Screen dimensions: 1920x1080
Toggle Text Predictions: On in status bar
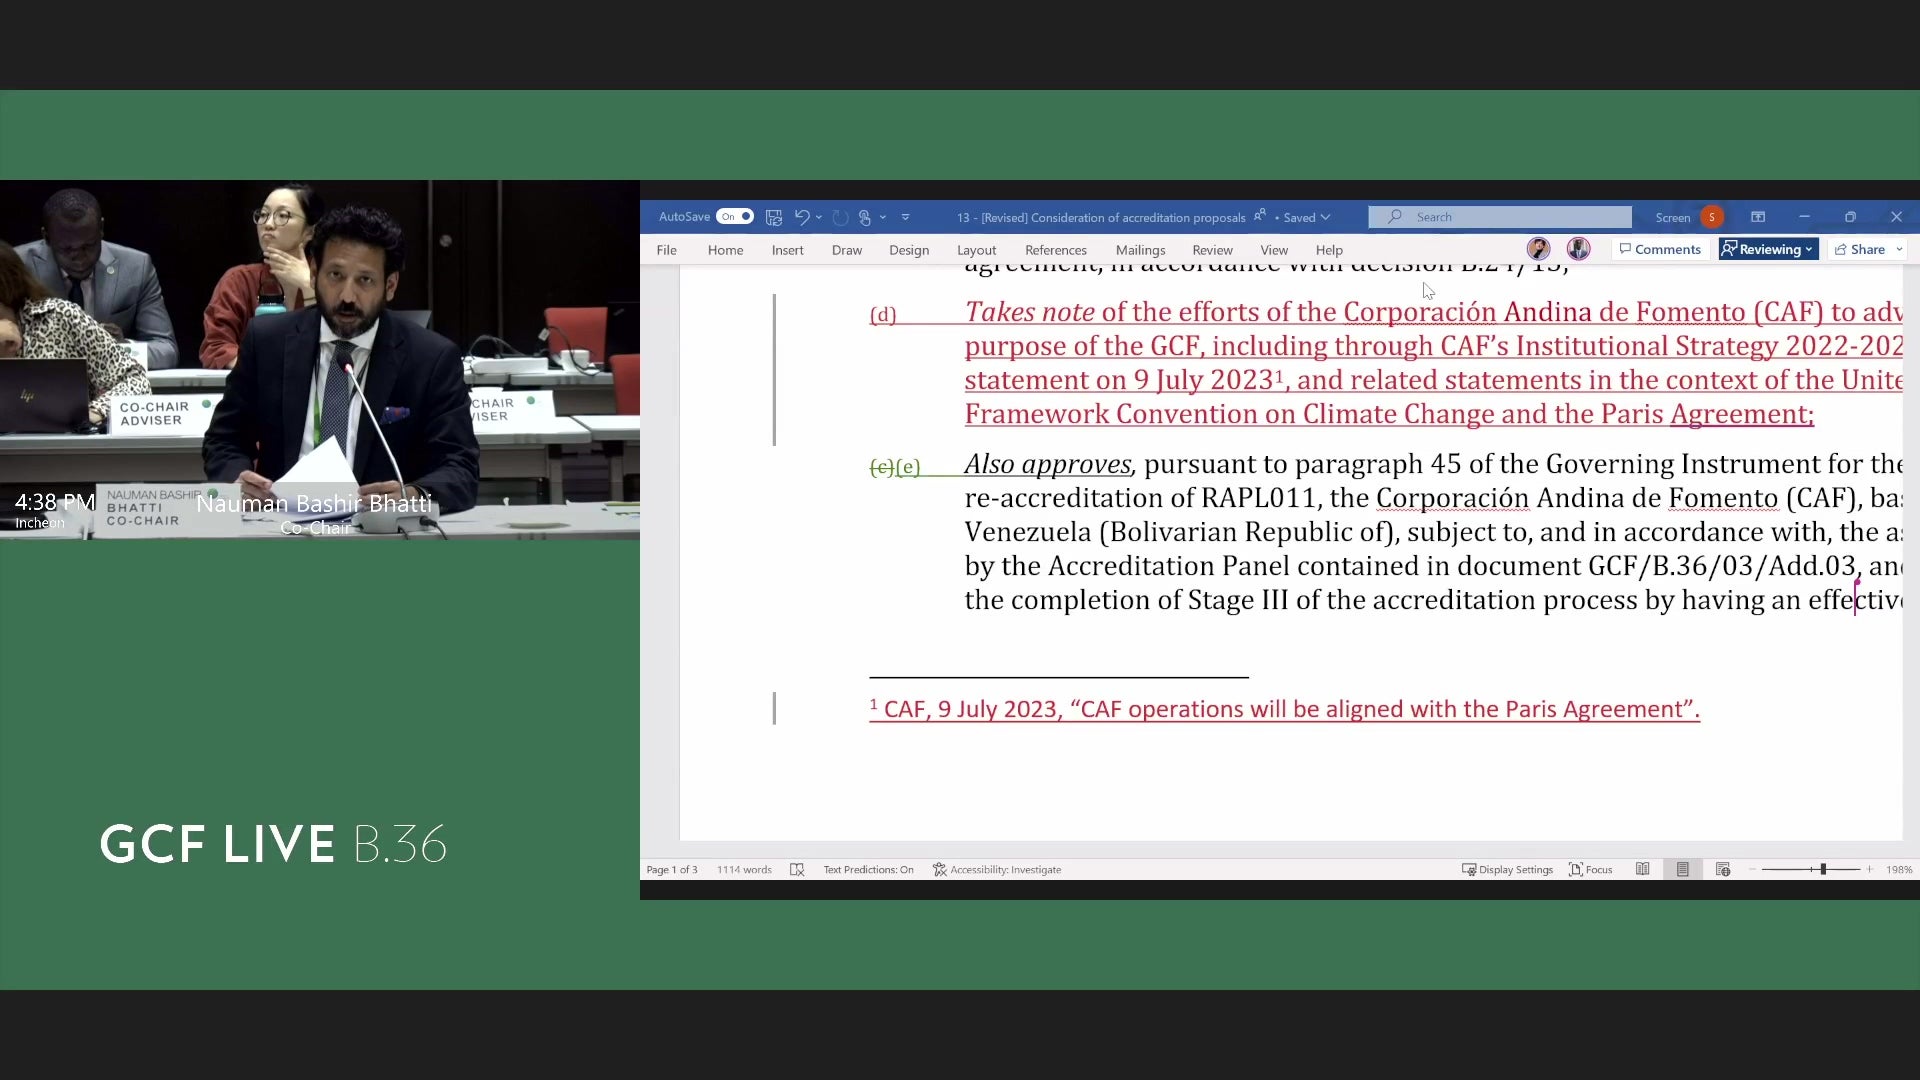[x=868, y=870]
